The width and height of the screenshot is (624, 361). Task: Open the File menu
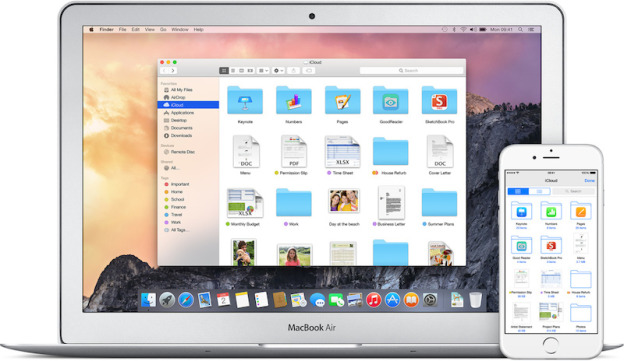coord(123,29)
